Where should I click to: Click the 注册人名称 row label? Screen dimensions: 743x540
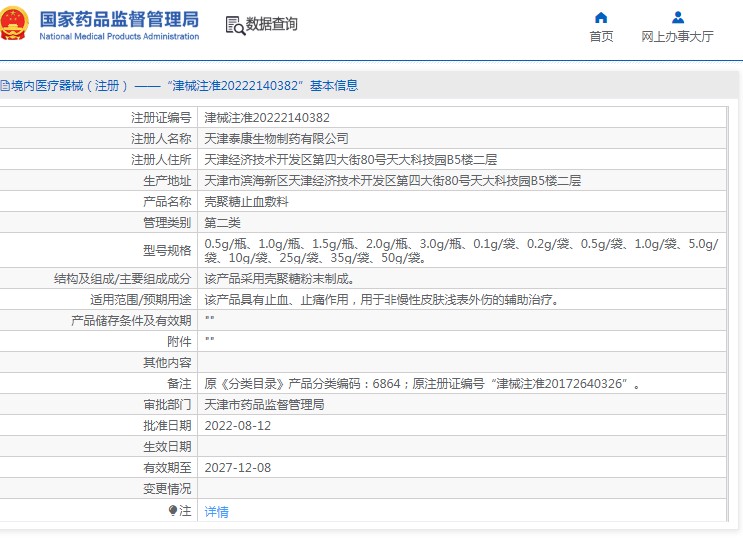pos(161,138)
